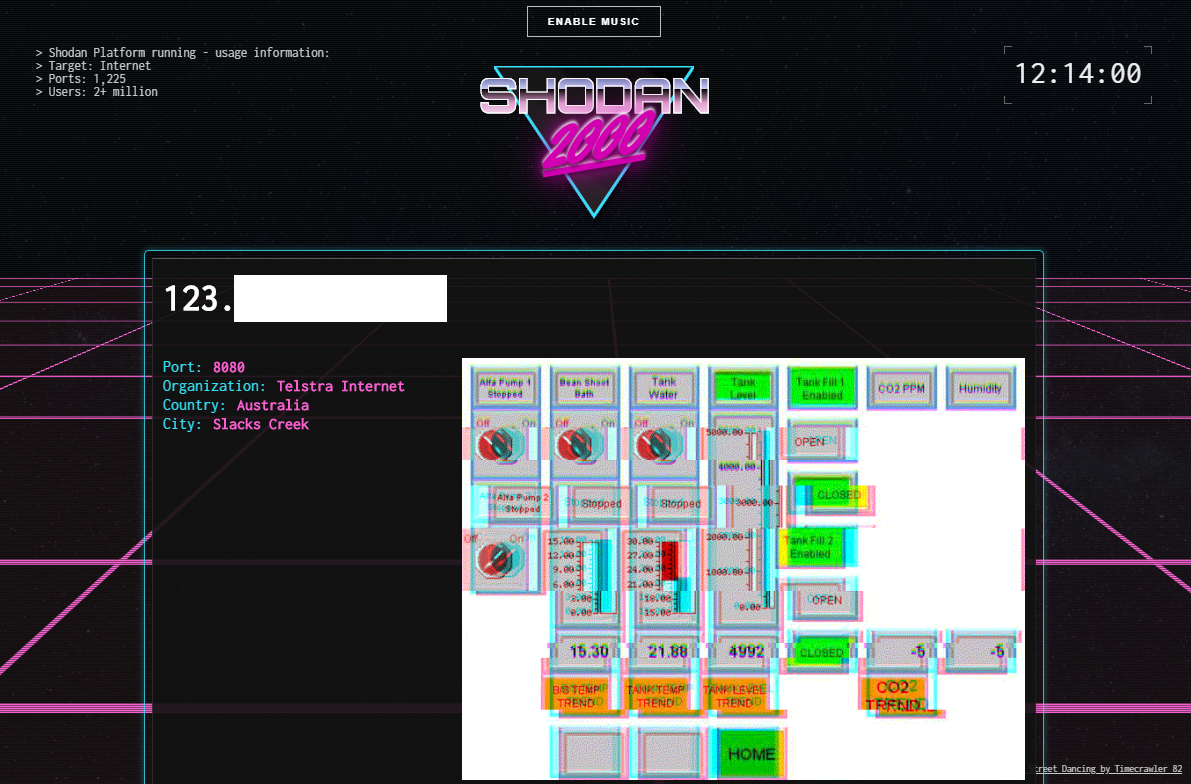Screen dimensions: 1191x784
Task: Click OPEN under Tank Fill 2
Action: tap(826, 600)
